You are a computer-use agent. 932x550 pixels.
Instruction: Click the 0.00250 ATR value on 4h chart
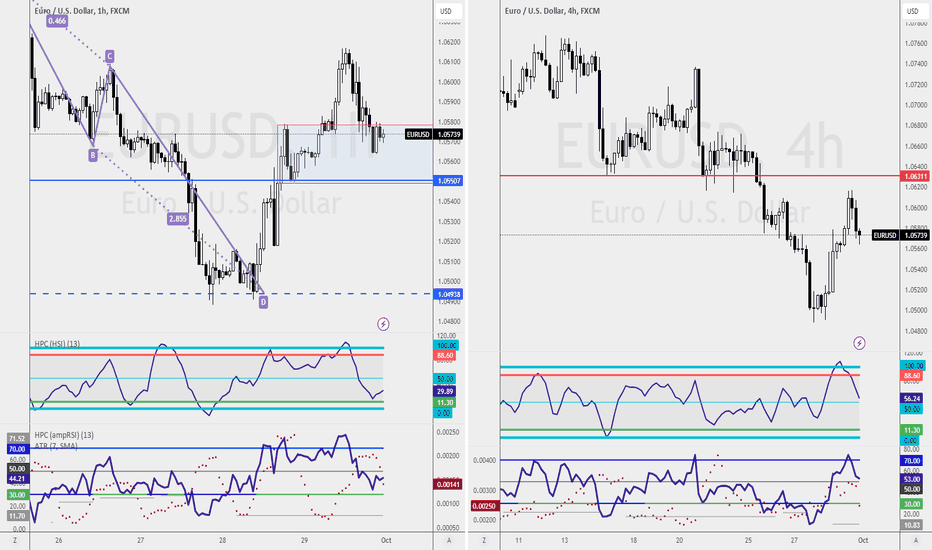[x=484, y=506]
